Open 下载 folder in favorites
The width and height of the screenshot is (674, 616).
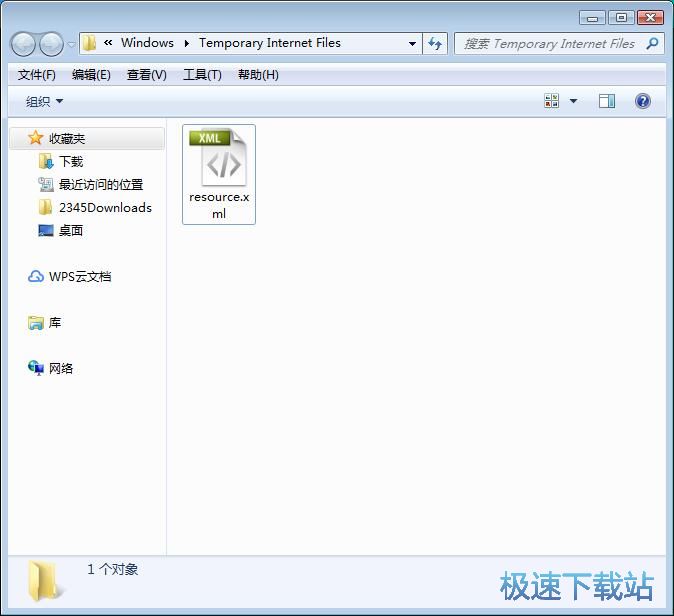(71, 162)
